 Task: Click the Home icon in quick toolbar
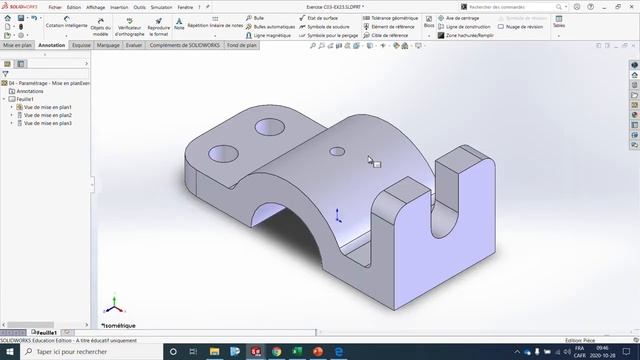click(x=8, y=18)
